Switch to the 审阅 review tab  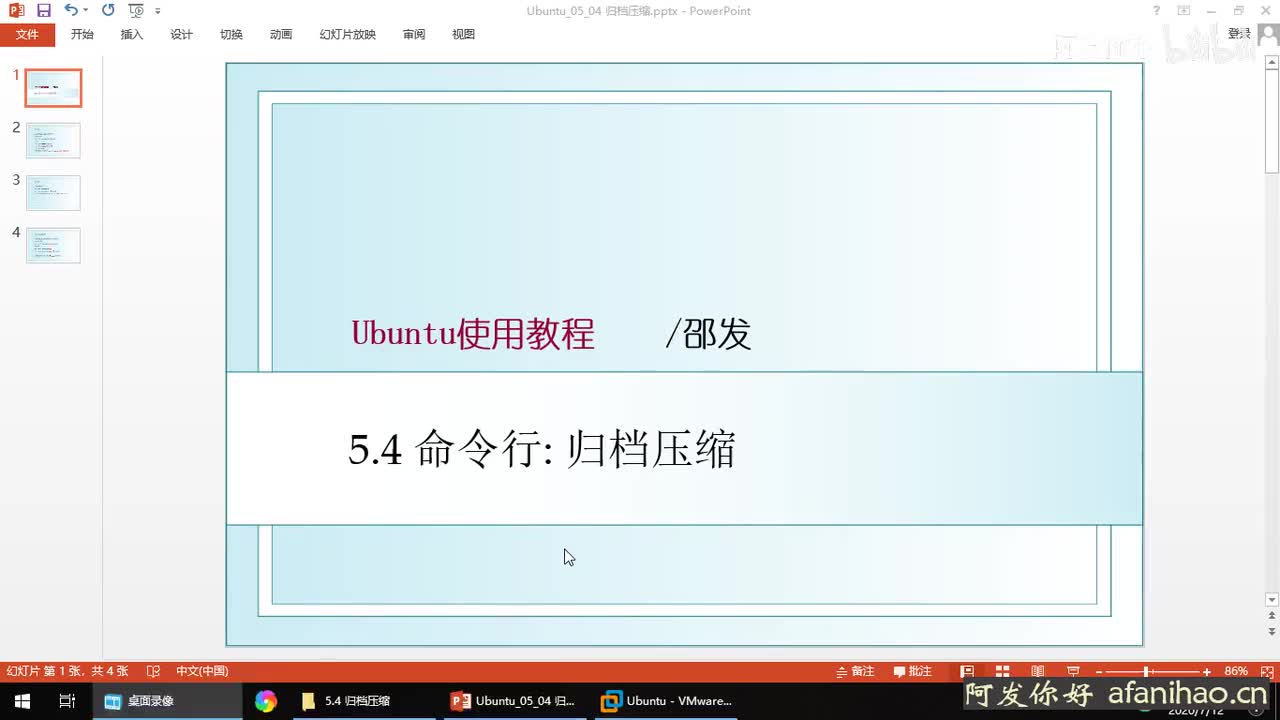[x=414, y=34]
